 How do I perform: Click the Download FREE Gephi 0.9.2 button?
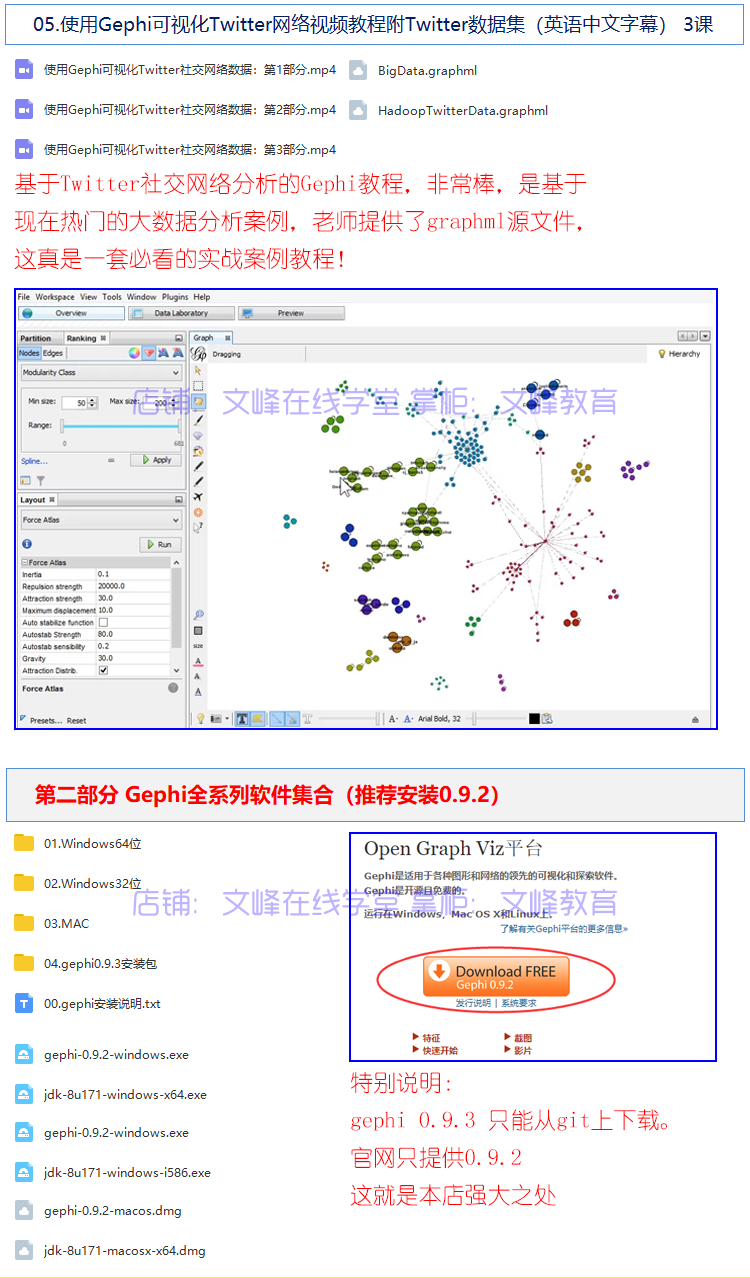(496, 977)
